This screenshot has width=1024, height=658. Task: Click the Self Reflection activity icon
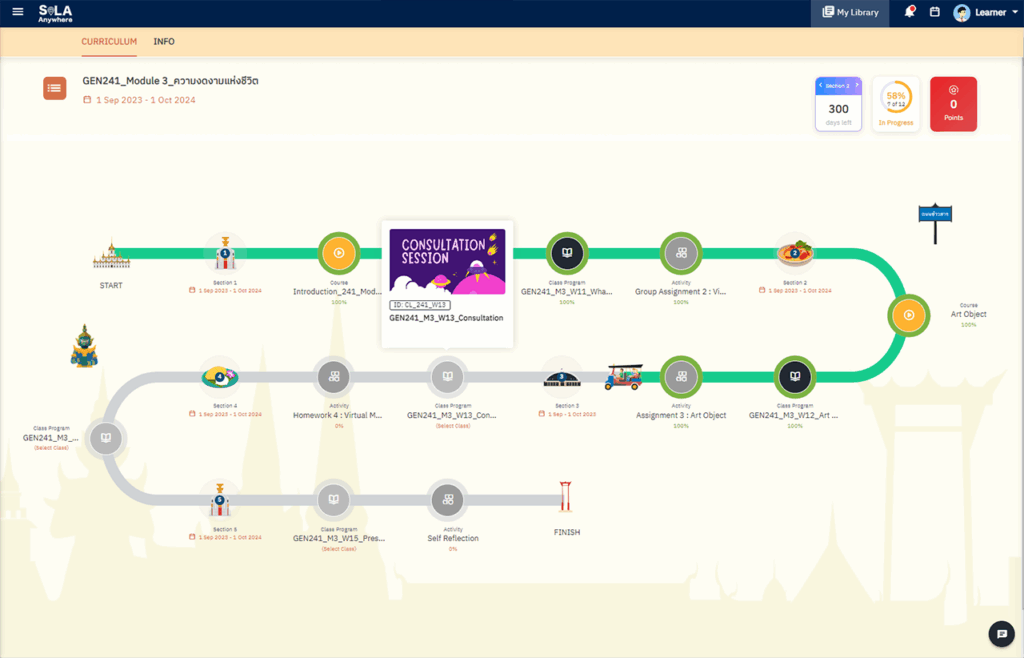point(447,500)
